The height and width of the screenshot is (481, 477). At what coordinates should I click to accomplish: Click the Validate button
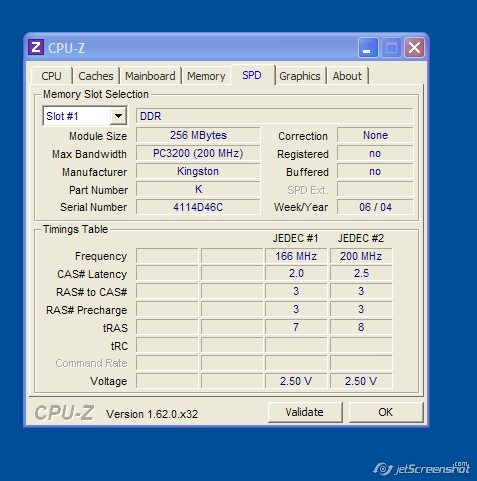pyautogui.click(x=305, y=412)
